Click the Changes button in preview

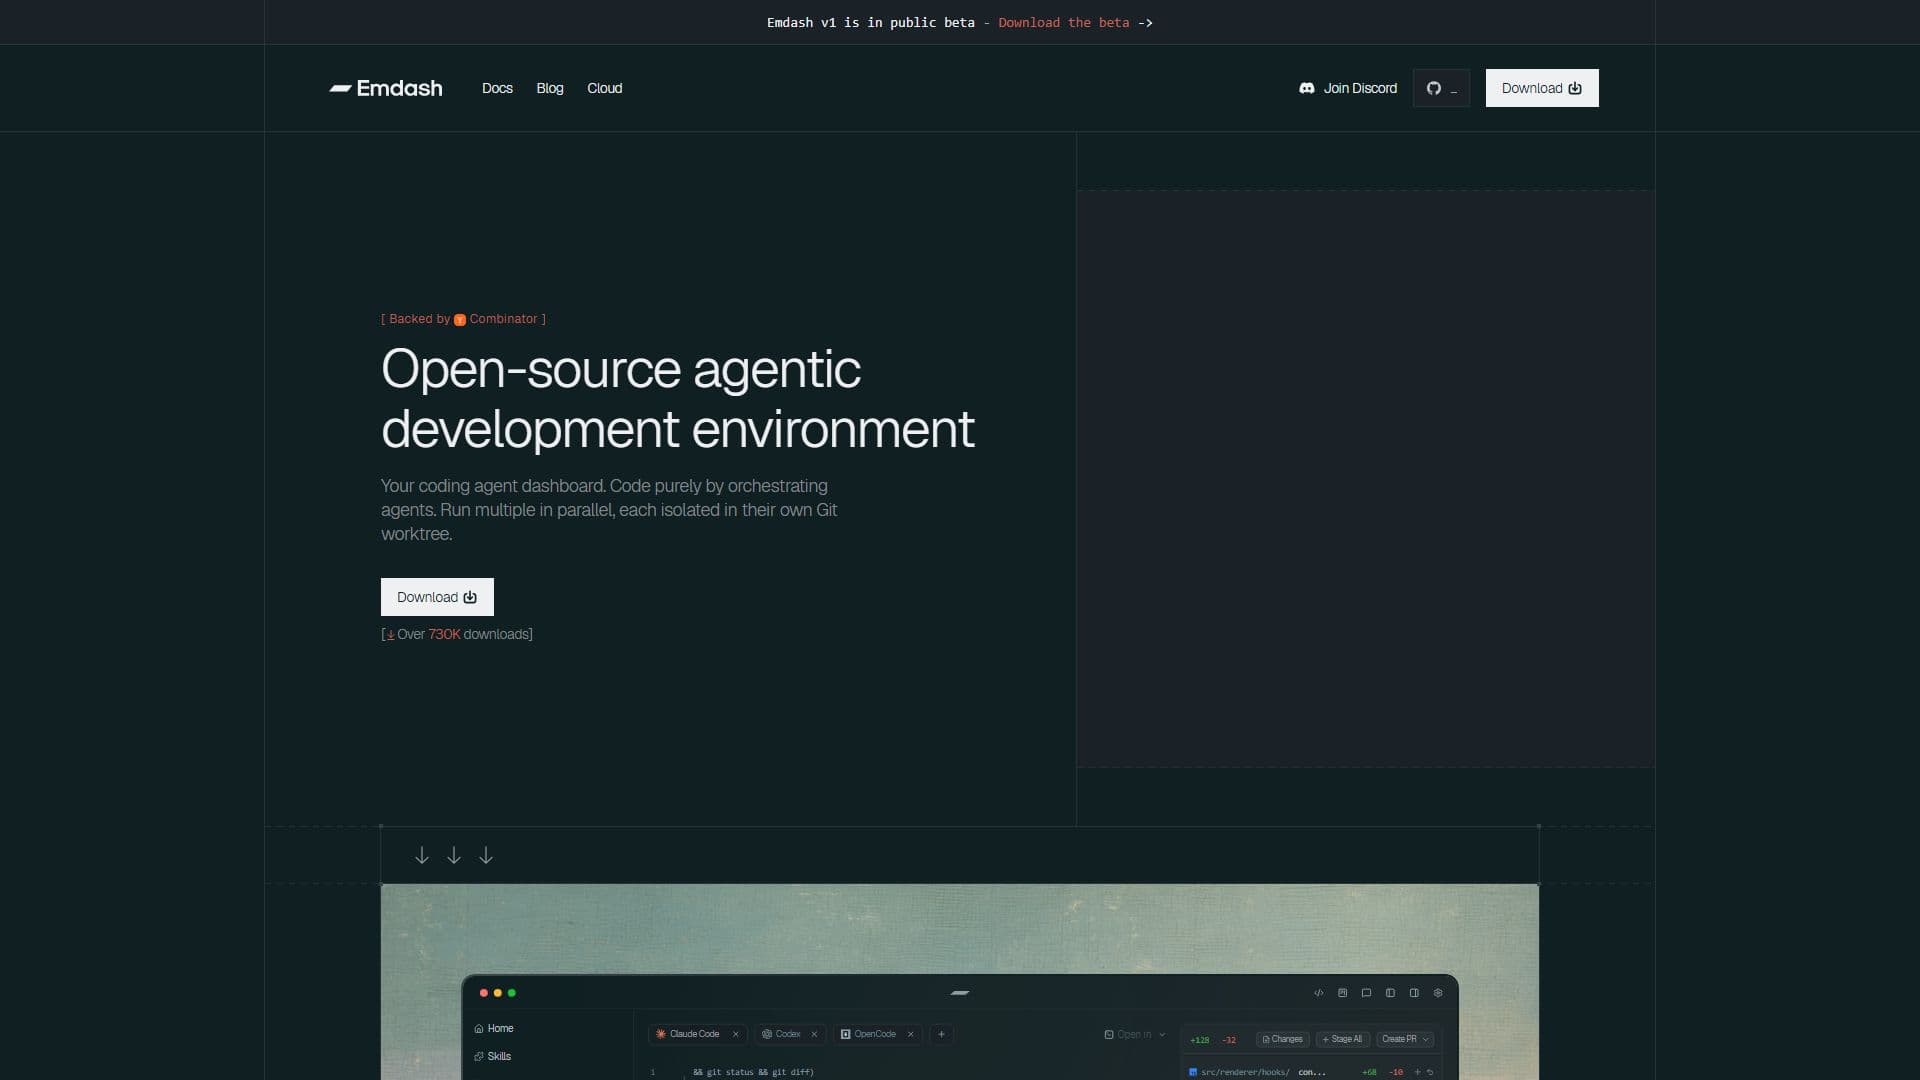1282,1039
